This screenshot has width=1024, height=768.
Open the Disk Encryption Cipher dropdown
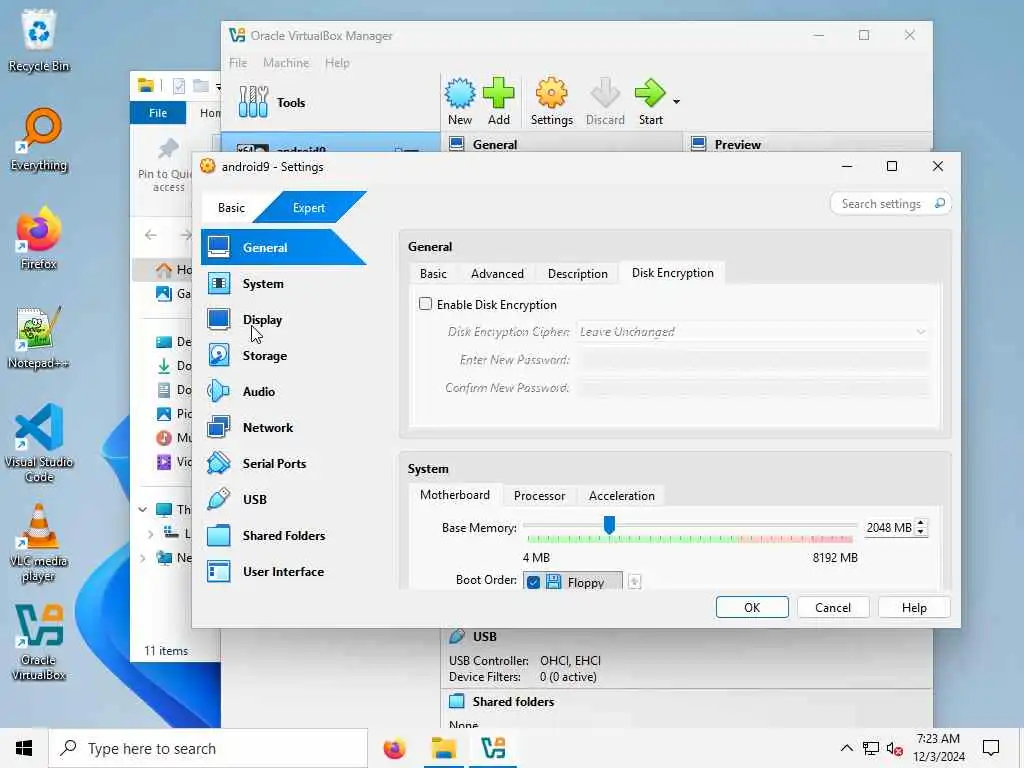[752, 332]
